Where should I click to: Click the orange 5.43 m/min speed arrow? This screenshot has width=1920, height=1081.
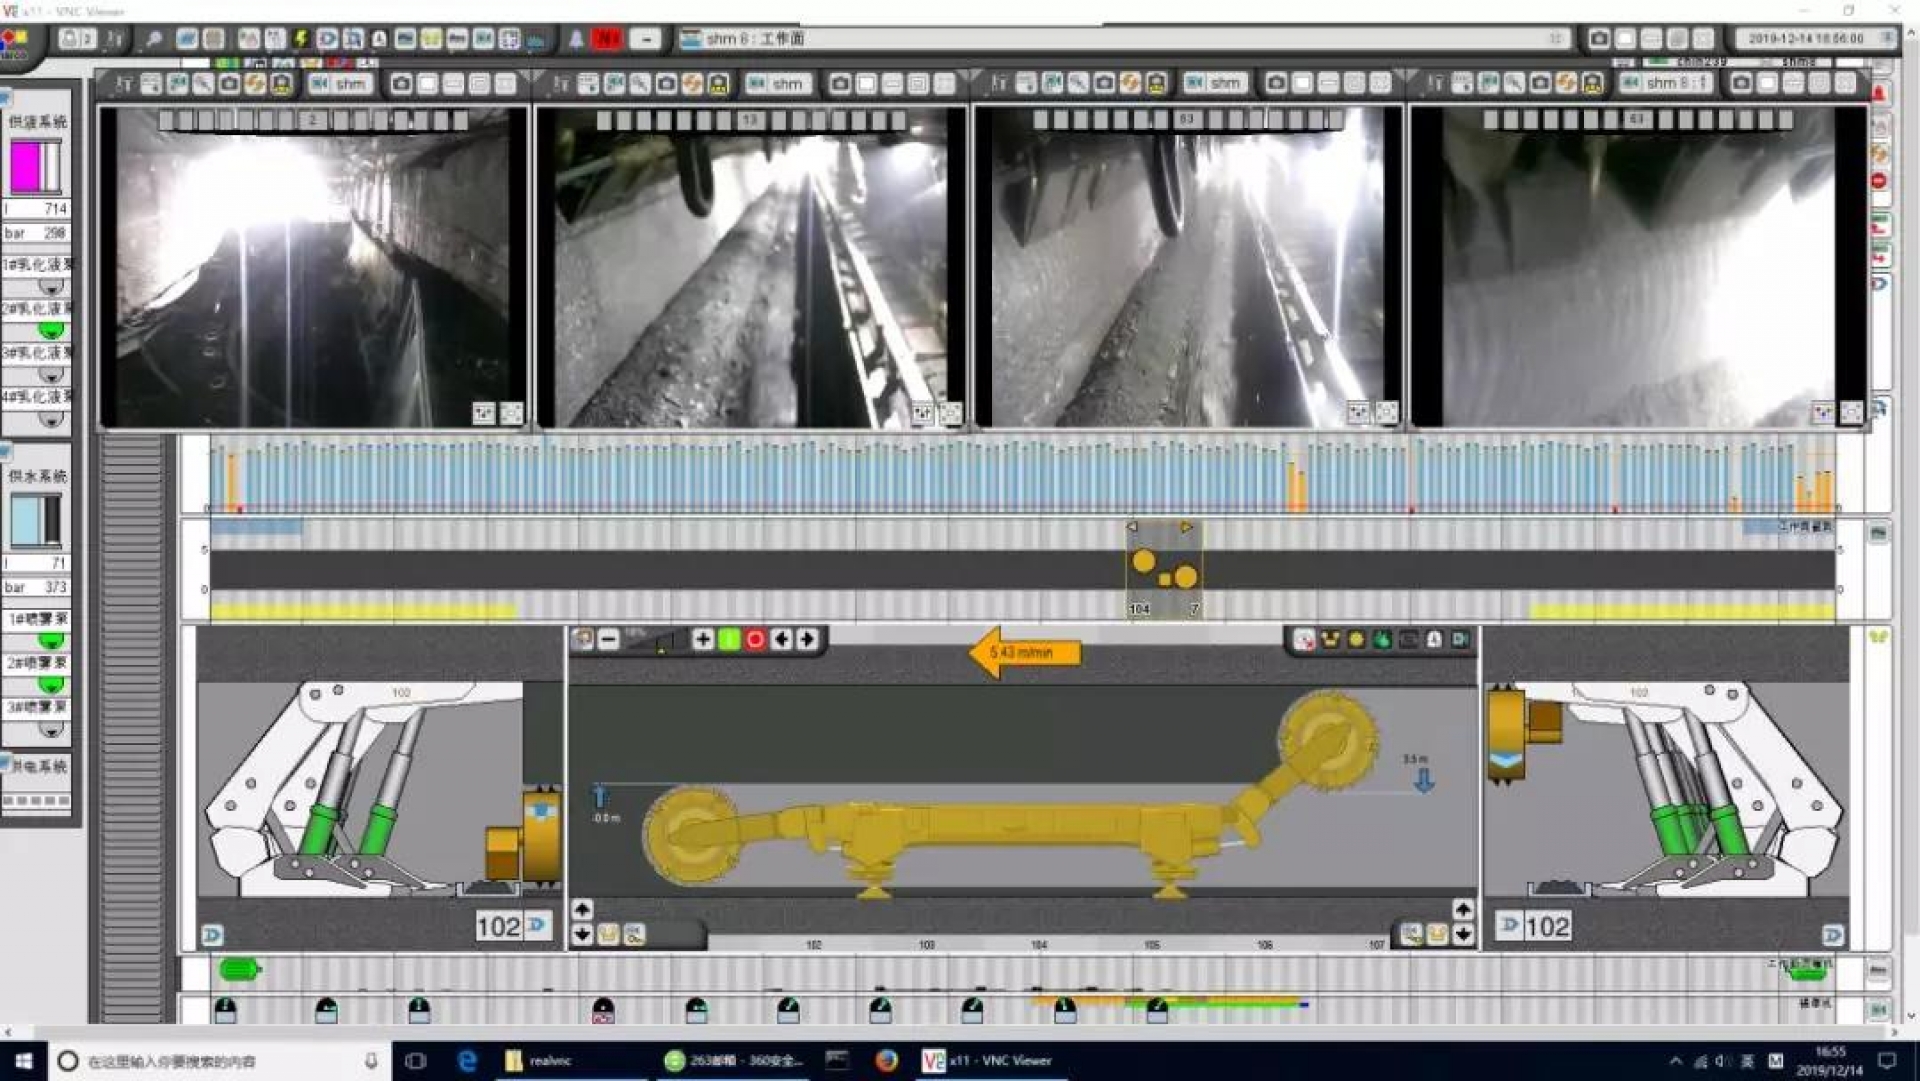1023,652
